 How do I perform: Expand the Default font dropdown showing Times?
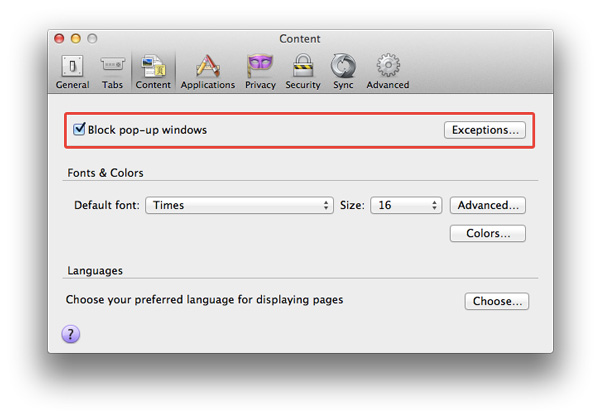coord(240,205)
